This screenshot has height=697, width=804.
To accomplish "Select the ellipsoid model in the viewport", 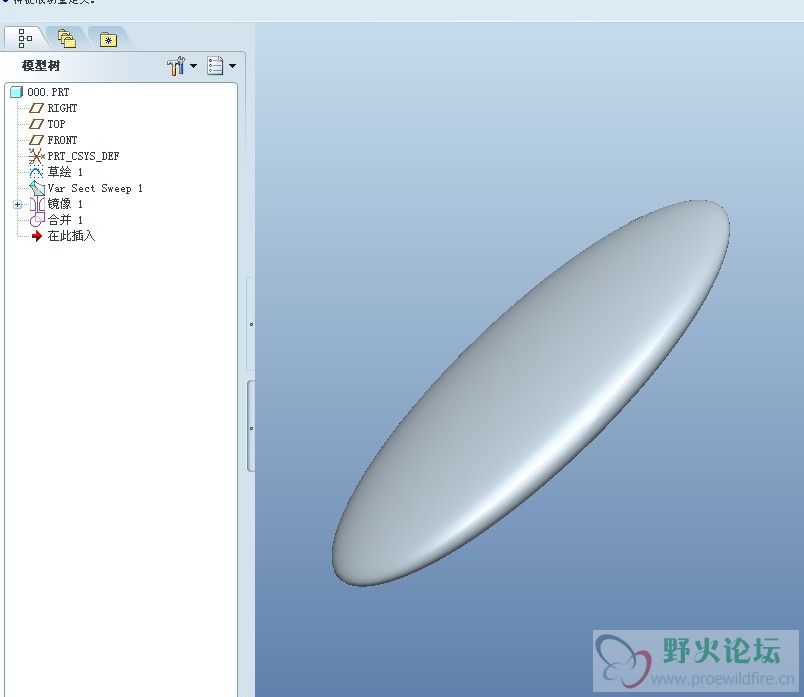I will (x=531, y=393).
